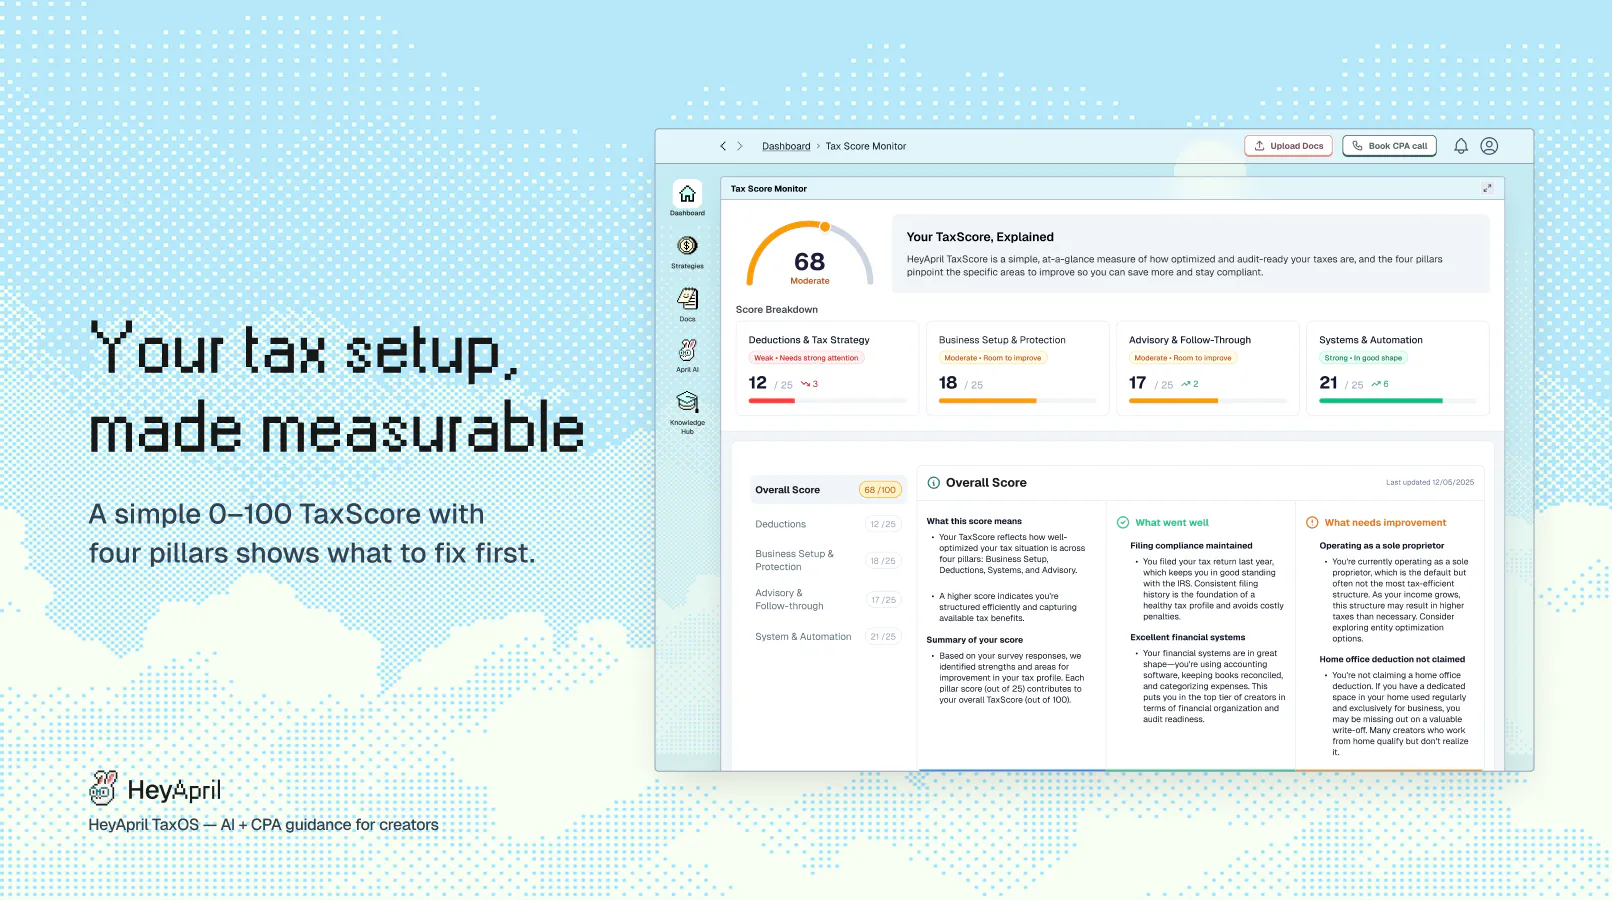
Task: Click the up-trend 2 indicator on Advisory card
Action: (x=1190, y=384)
